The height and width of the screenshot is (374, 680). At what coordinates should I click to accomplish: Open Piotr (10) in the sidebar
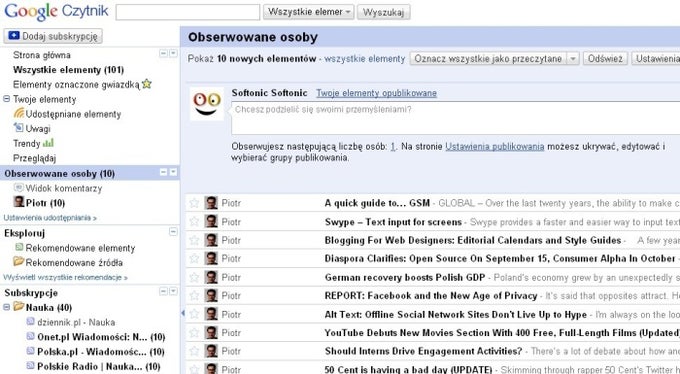(45, 203)
